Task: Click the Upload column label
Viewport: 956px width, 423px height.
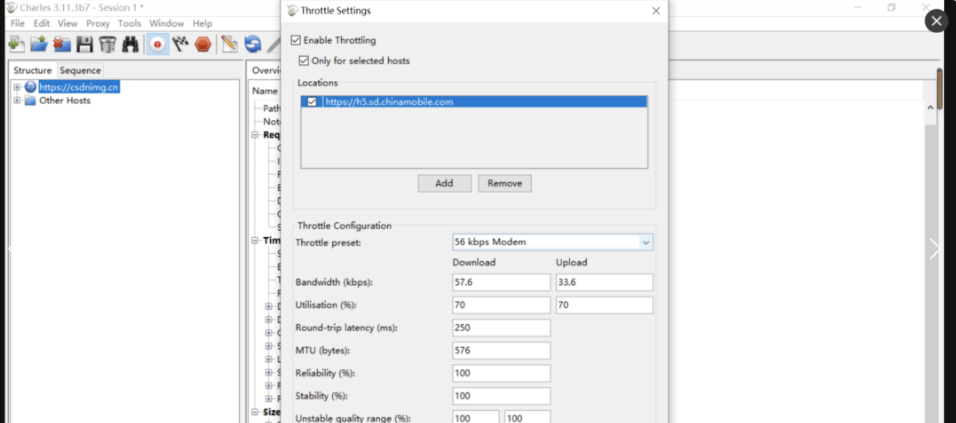Action: pyautogui.click(x=571, y=262)
